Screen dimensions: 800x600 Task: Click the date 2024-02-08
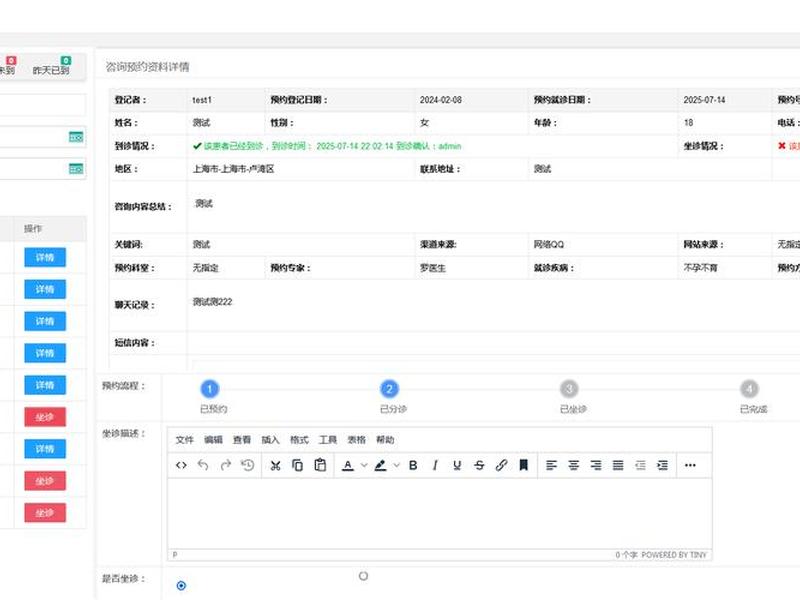(x=441, y=100)
